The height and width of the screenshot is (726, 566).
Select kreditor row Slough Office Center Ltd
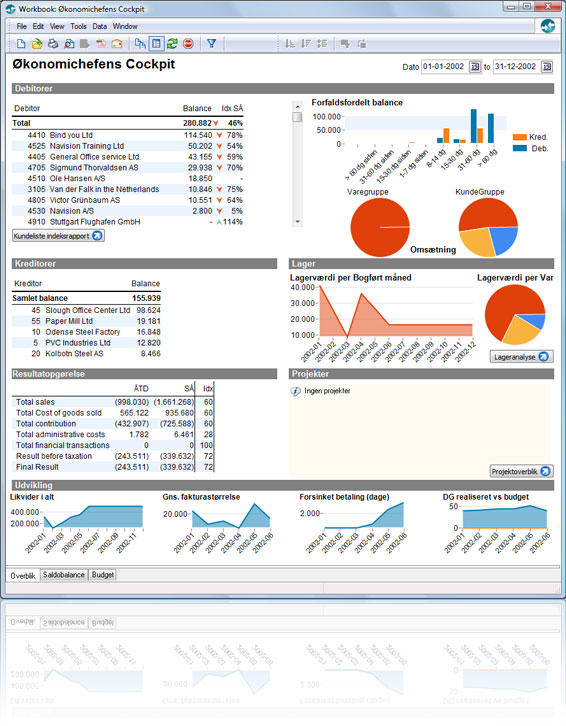(x=87, y=310)
